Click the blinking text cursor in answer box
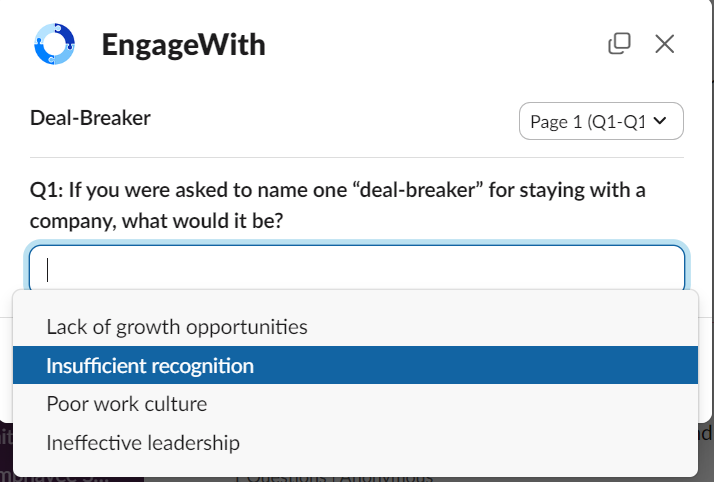Screen dimensions: 714x482 pos(48,269)
